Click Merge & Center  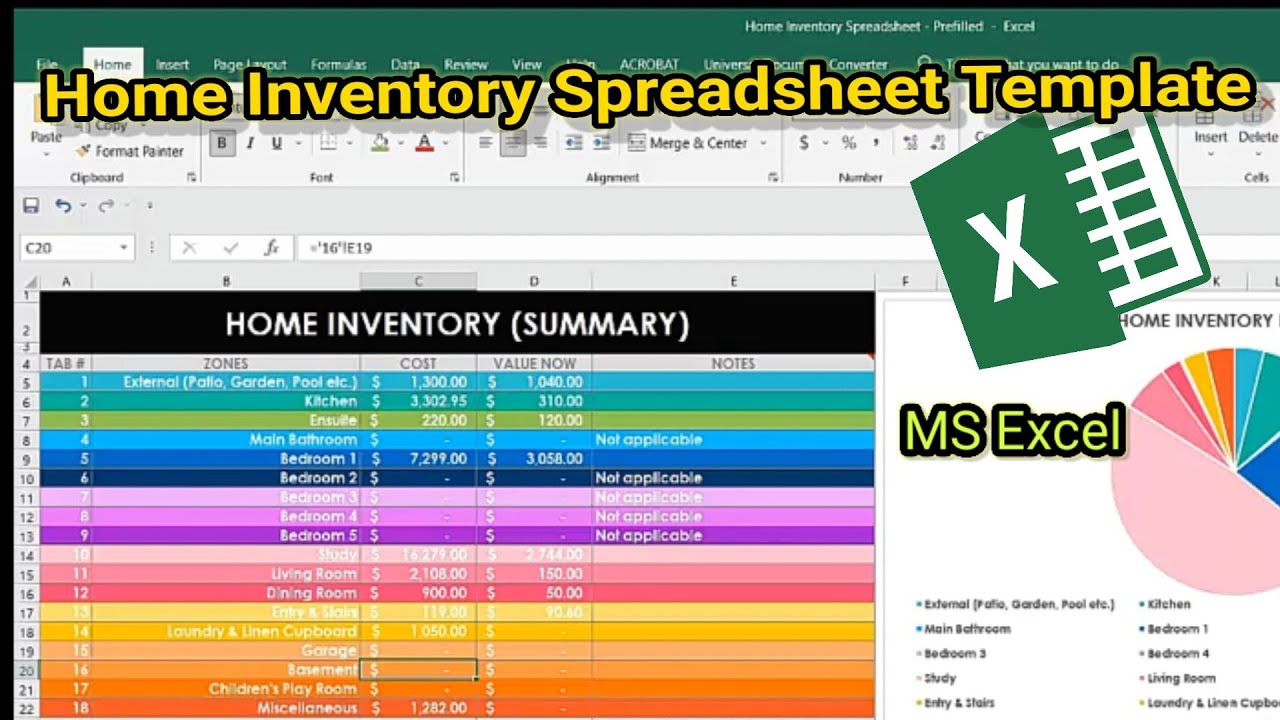[x=688, y=143]
